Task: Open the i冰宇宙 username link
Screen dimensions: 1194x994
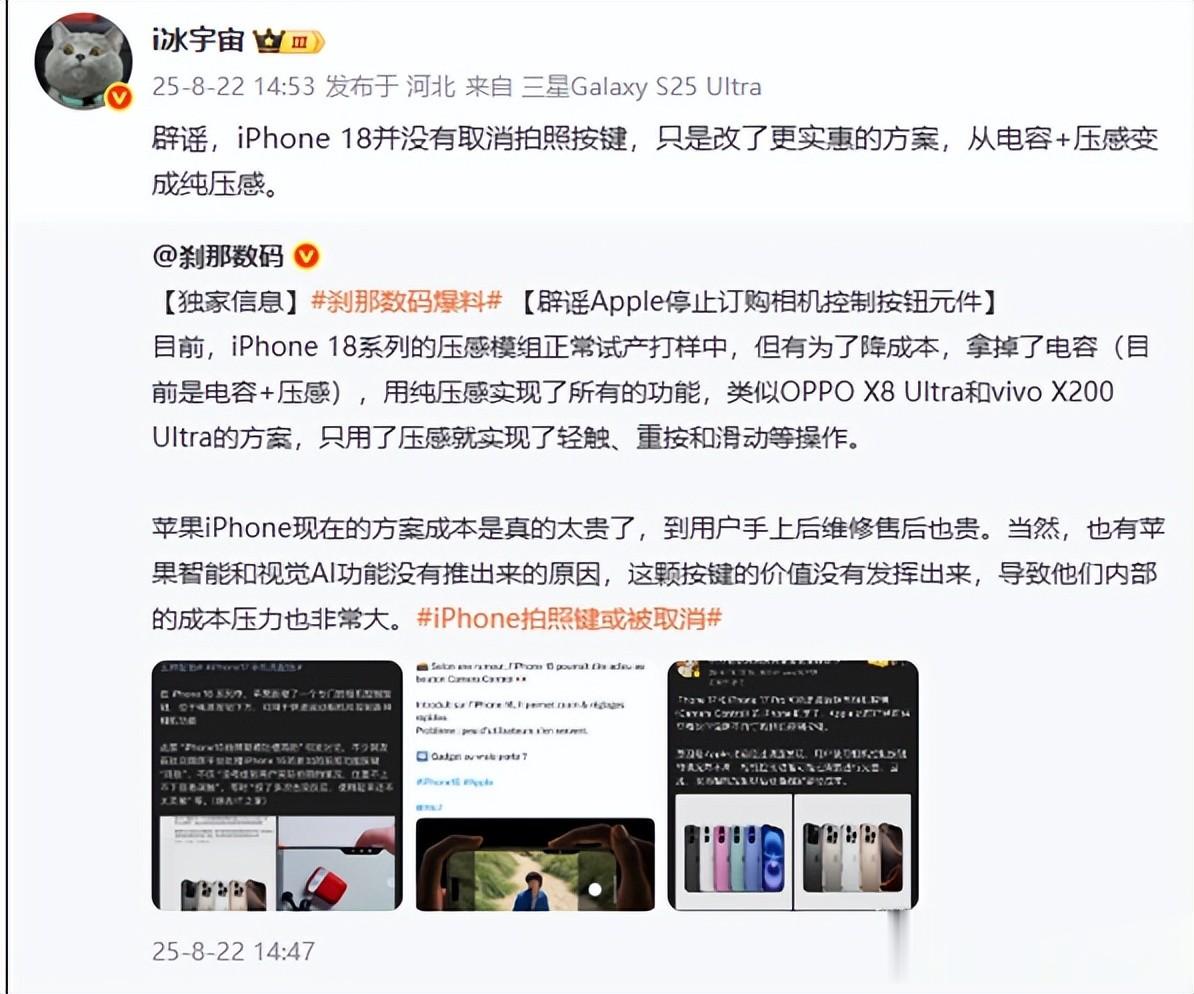Action: (x=199, y=40)
